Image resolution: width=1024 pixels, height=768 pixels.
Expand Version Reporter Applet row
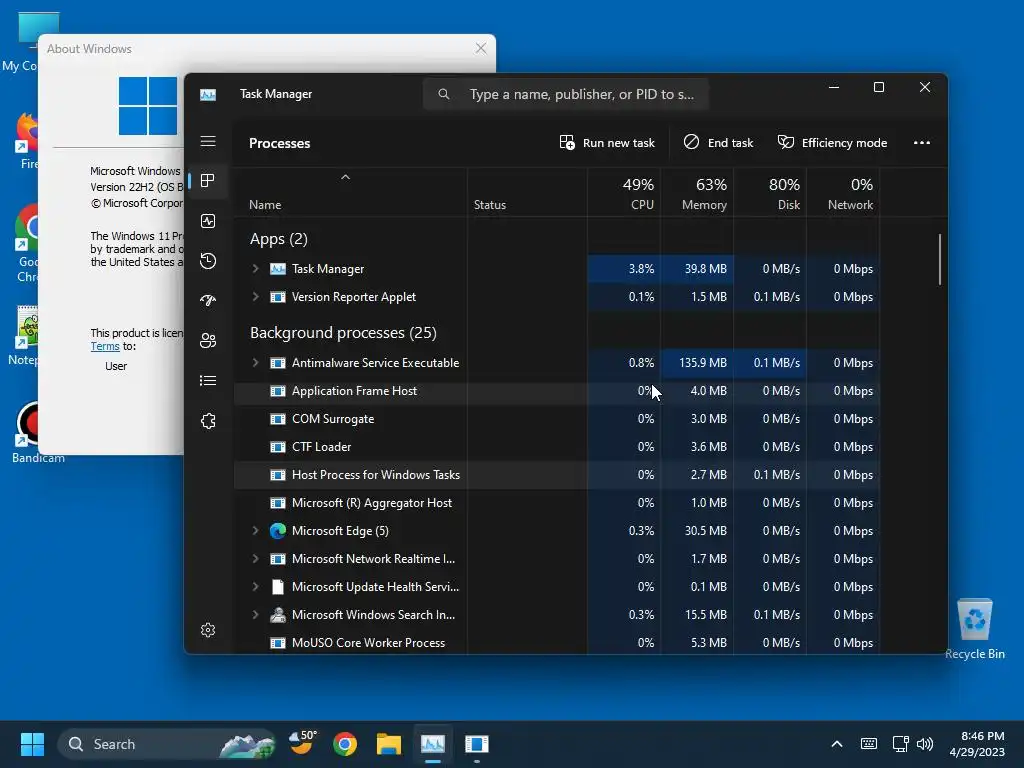[x=255, y=296]
